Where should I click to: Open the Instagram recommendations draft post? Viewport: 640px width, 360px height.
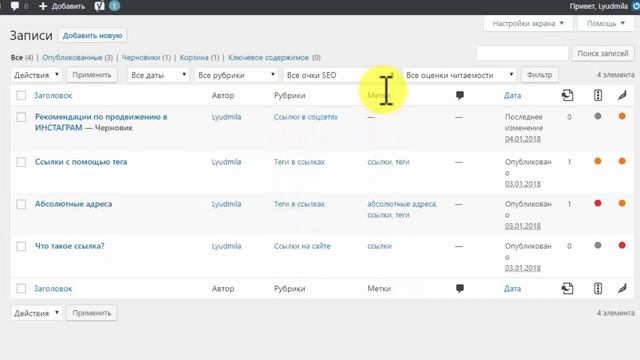coord(101,122)
